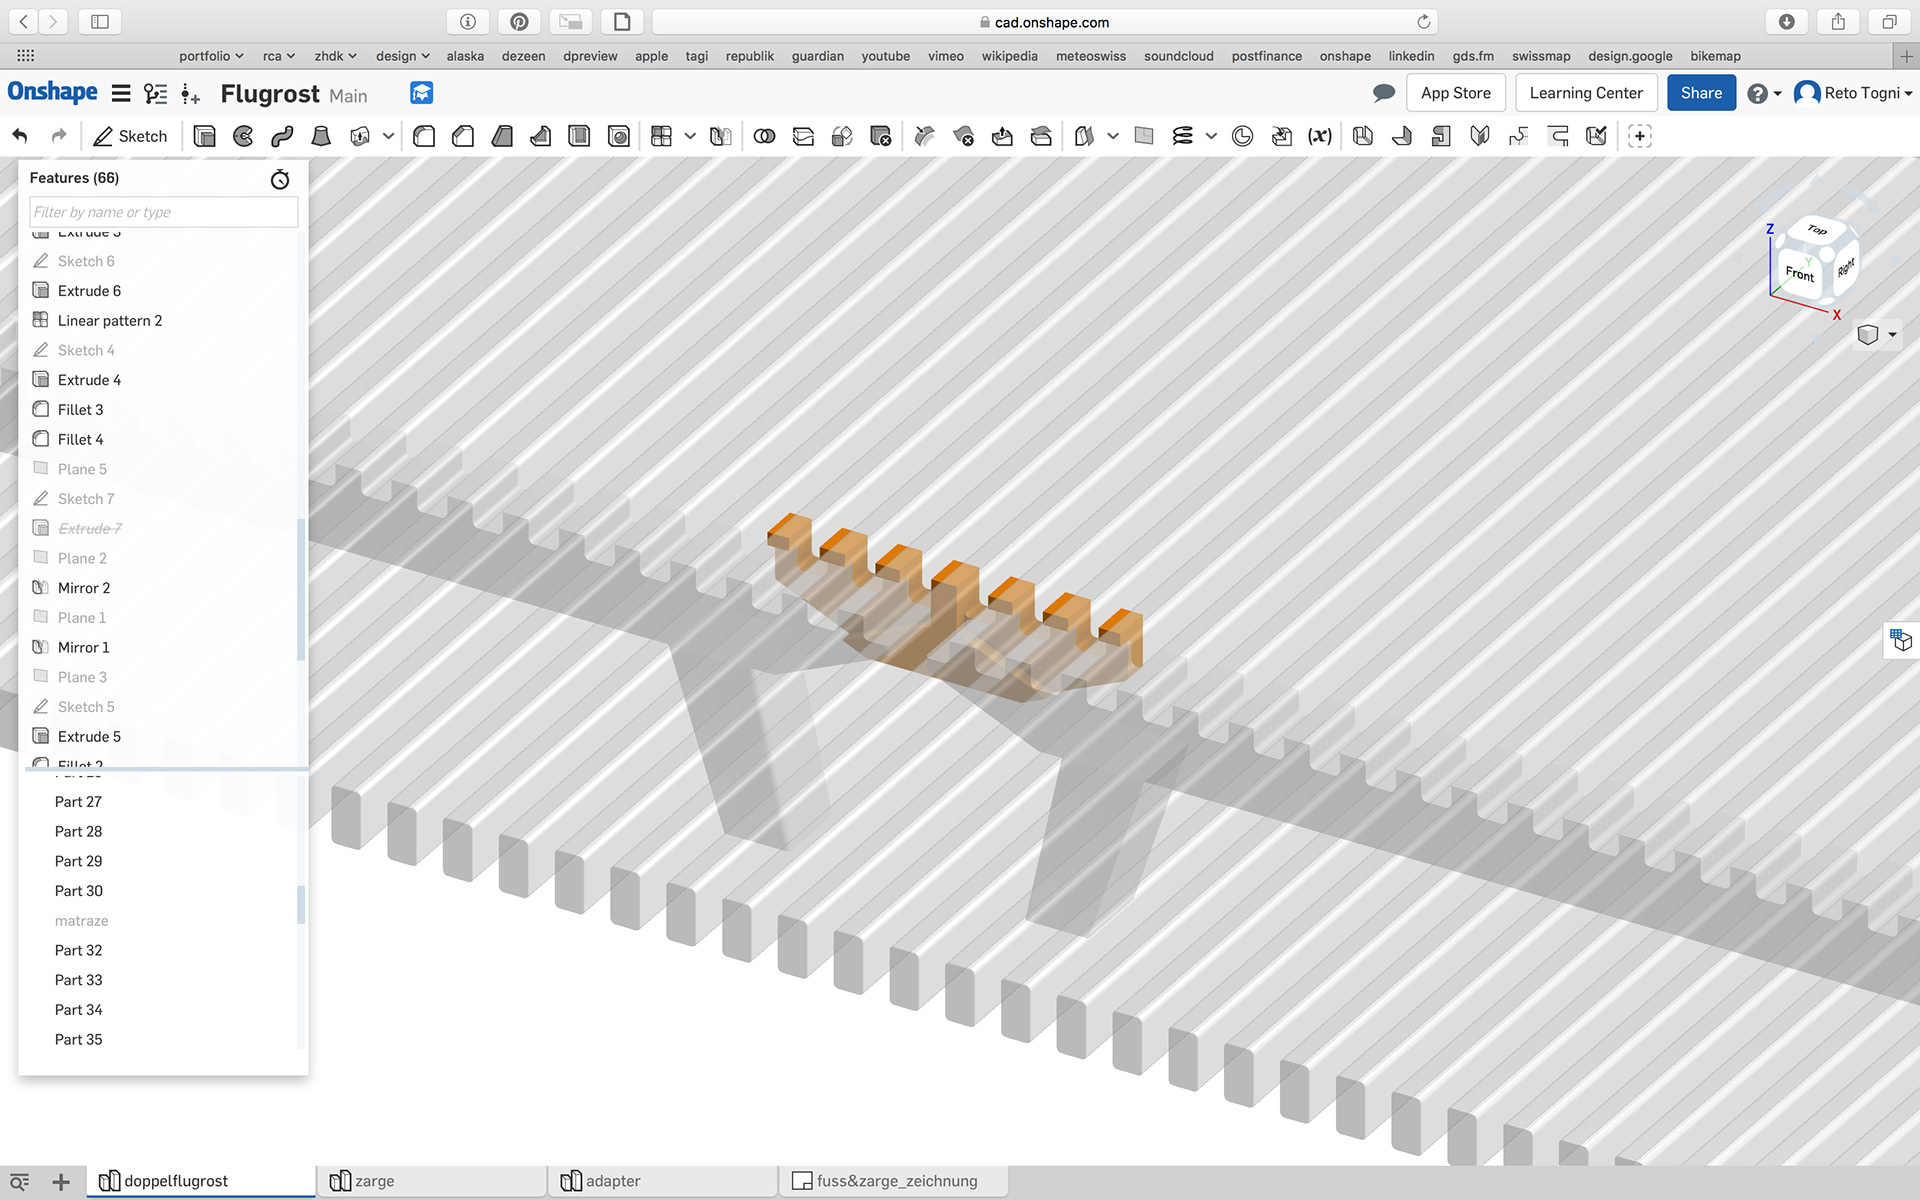Select the Extrude tool in toolbar
Image resolution: width=1920 pixels, height=1200 pixels.
[x=204, y=136]
